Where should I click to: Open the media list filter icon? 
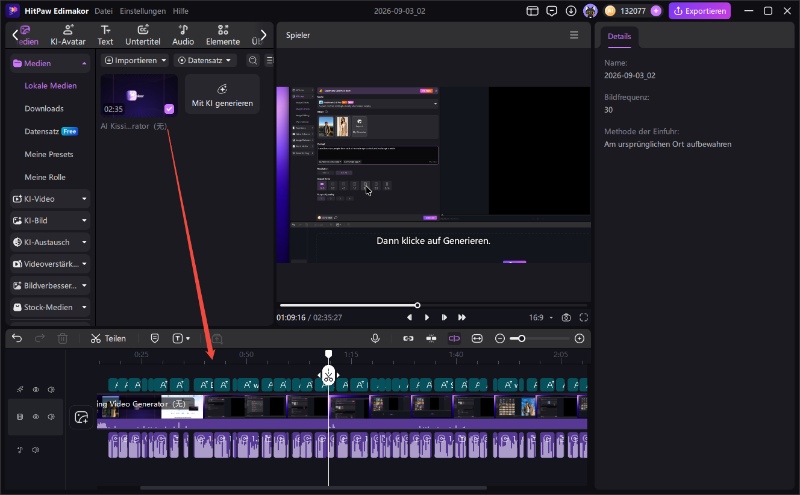click(270, 60)
